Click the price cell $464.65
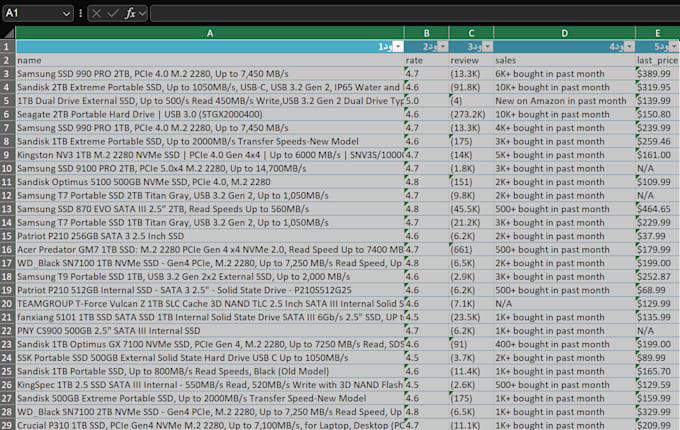This screenshot has width=680, height=430. (x=657, y=209)
